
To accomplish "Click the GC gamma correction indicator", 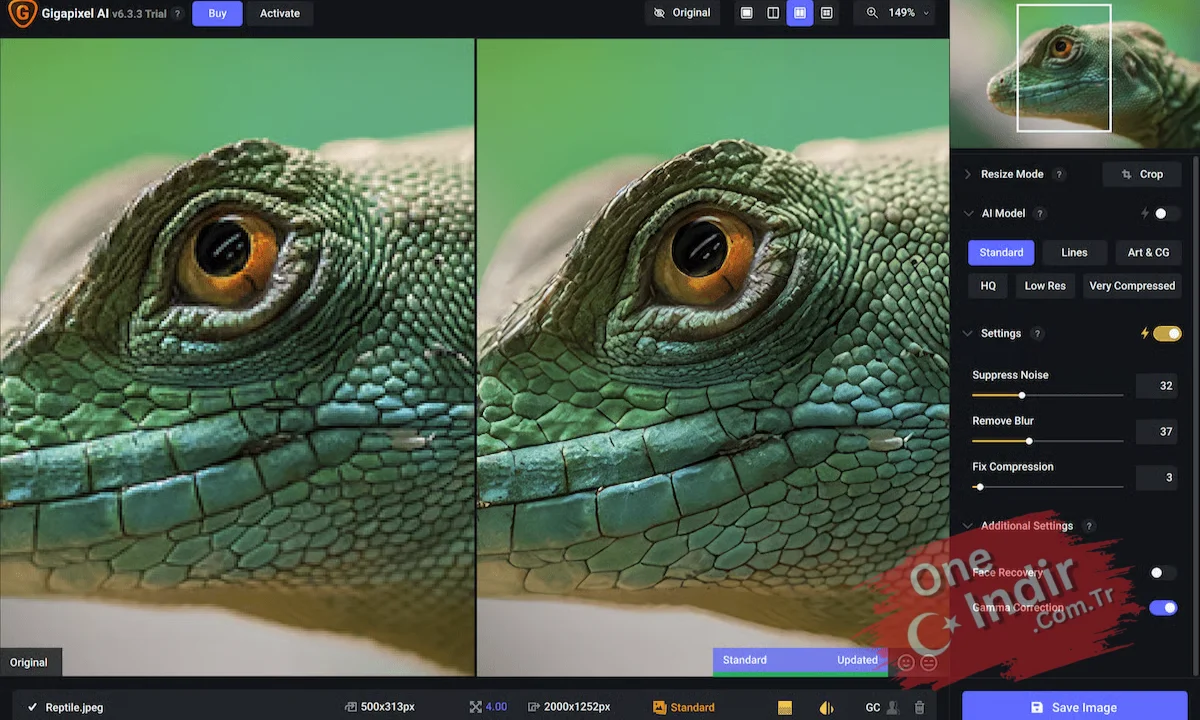I will pyautogui.click(x=873, y=707).
